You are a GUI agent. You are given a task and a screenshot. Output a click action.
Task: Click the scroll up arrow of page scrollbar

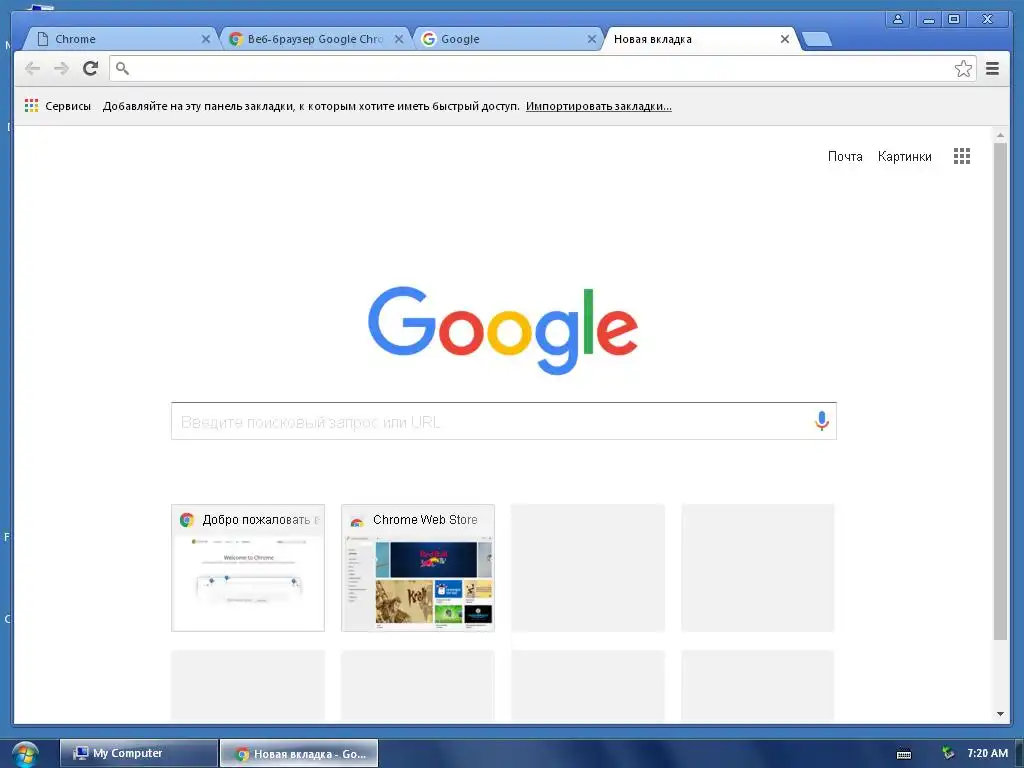(x=1000, y=135)
